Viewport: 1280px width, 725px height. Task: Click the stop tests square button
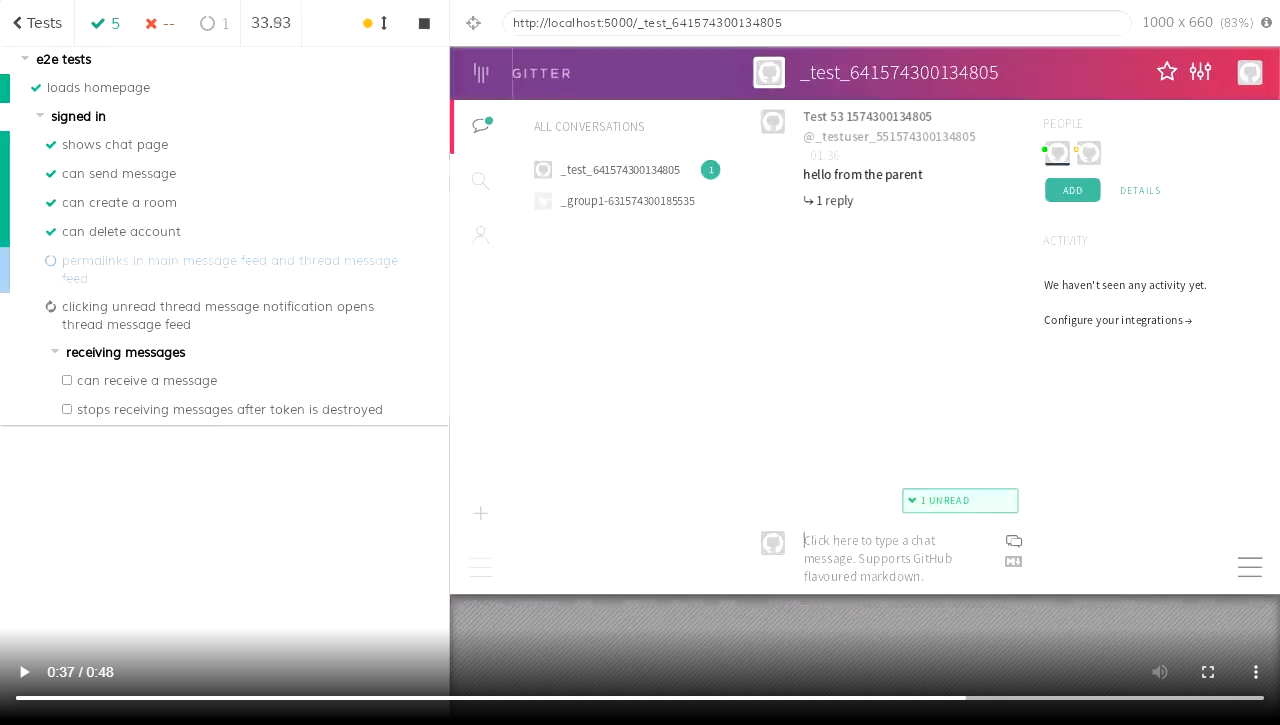click(x=424, y=23)
